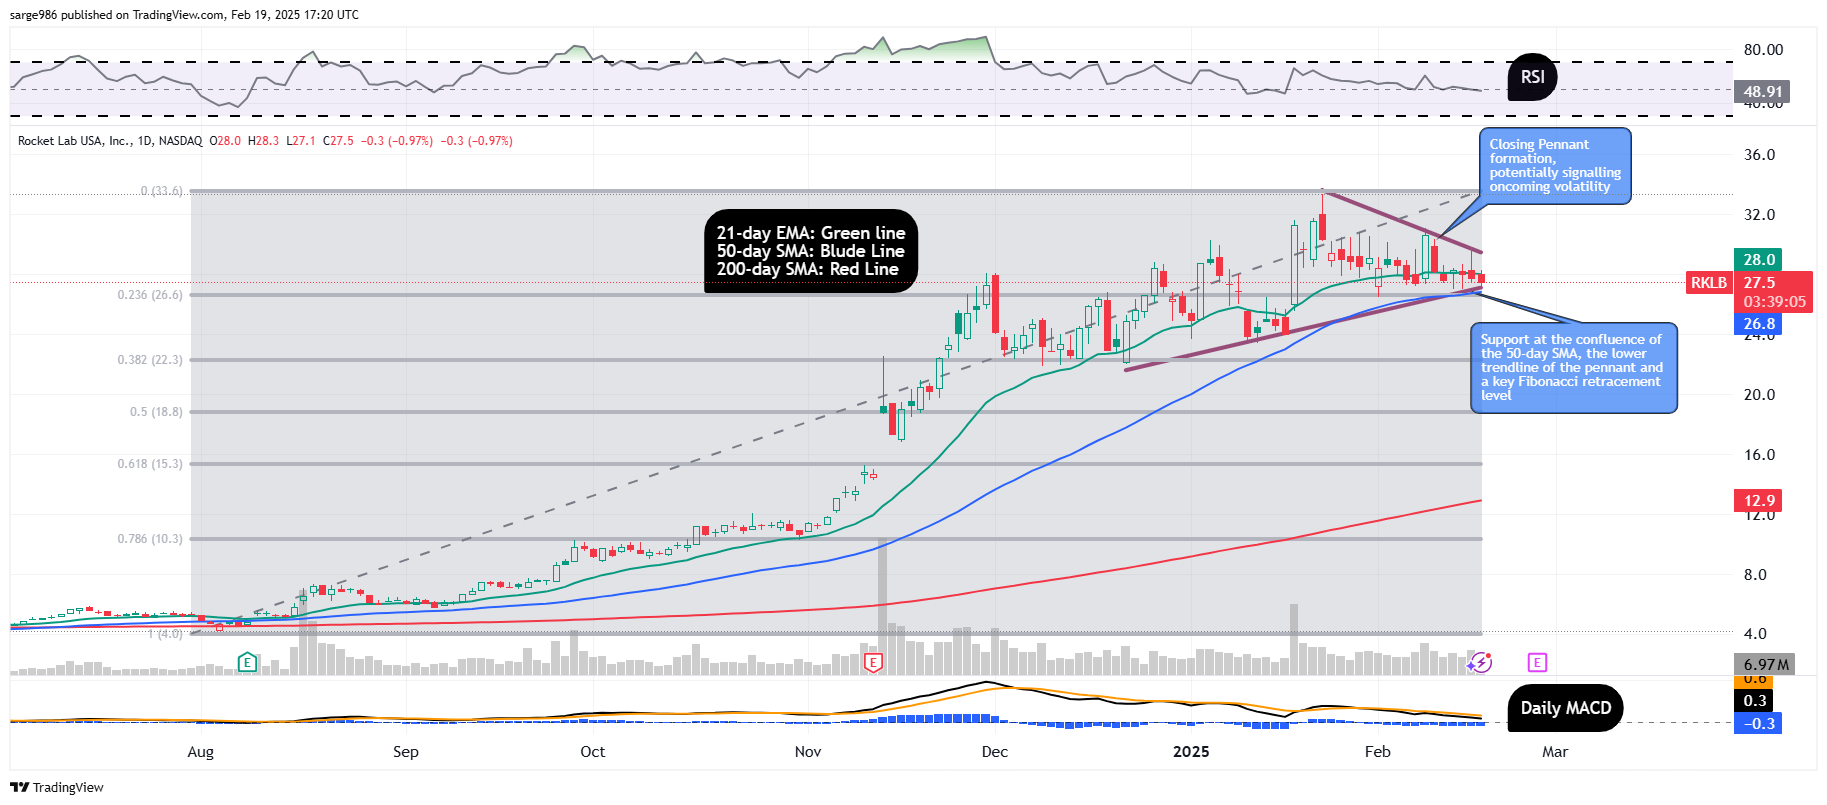
Task: Click the Oct label on the time axis
Action: tap(593, 752)
